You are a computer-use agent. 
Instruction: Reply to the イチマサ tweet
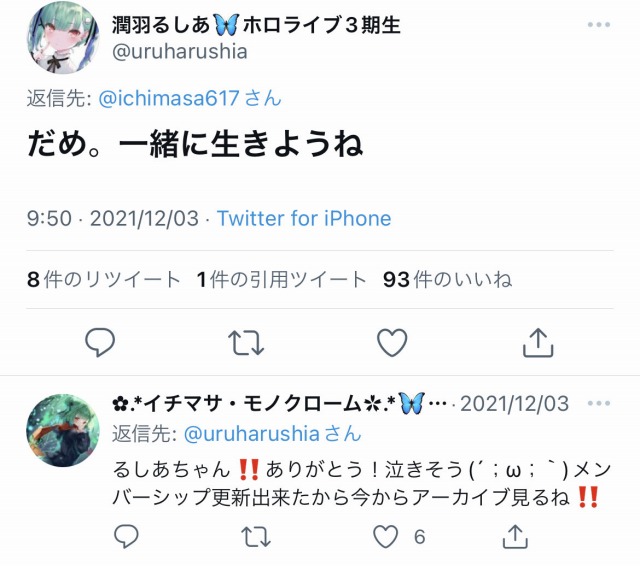point(126,536)
